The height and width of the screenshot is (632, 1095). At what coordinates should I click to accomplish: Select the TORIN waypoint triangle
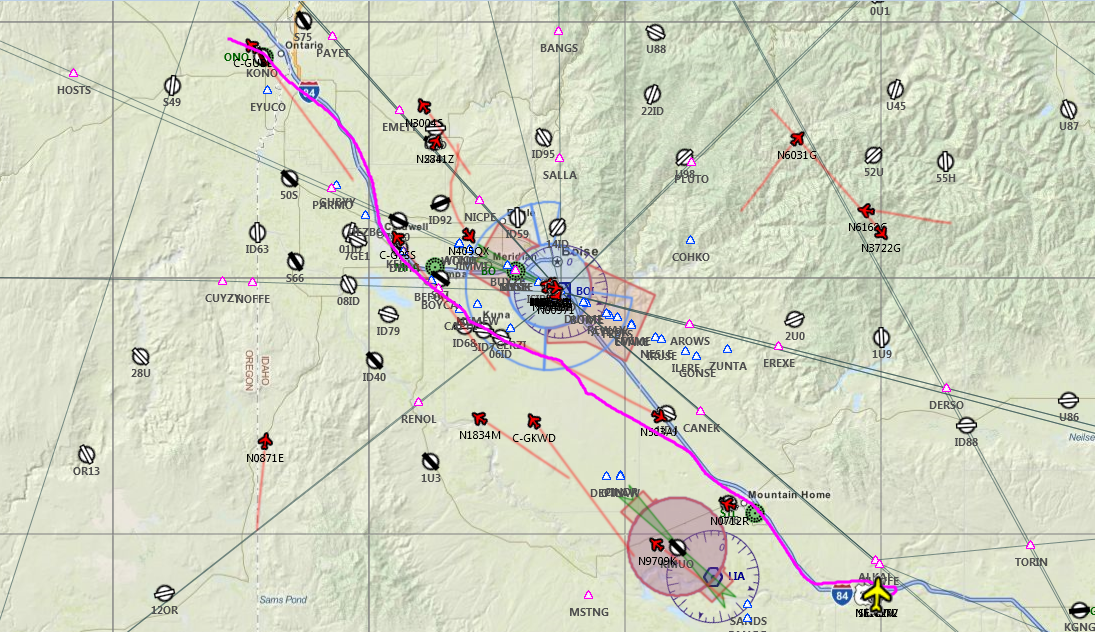1030,545
